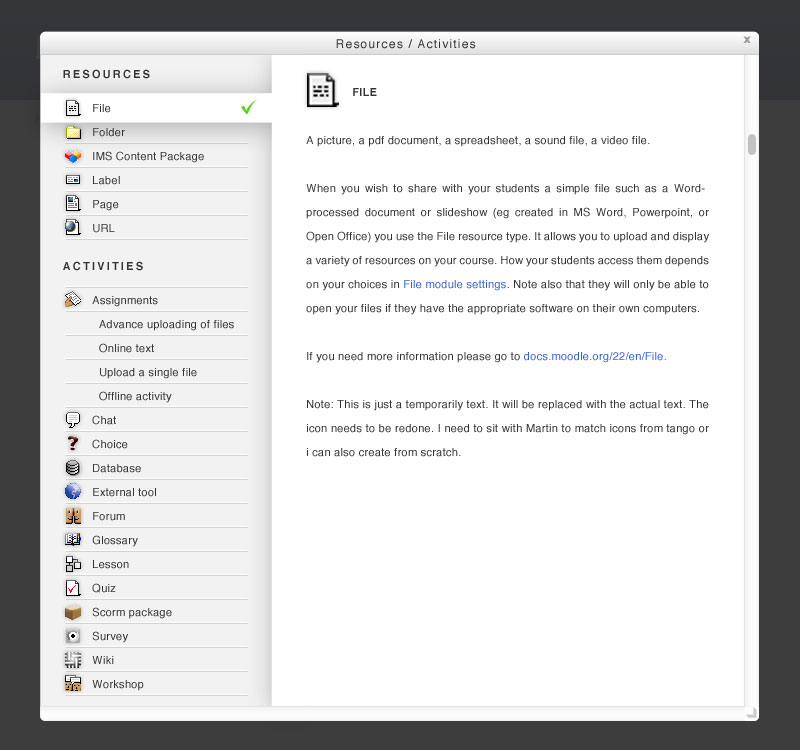
Task: Select the Choice activity
Action: (156, 444)
